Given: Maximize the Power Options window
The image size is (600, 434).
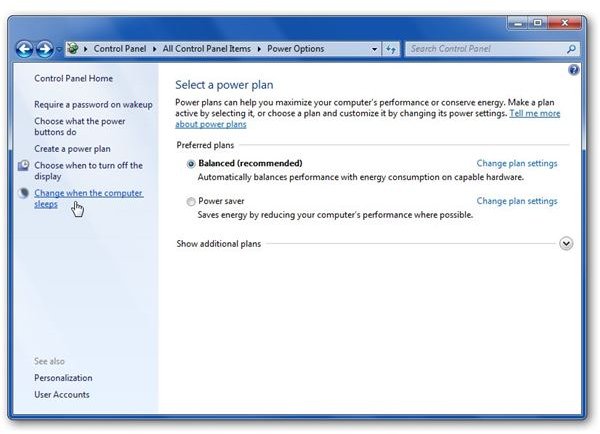Looking at the screenshot, I should click(x=537, y=23).
